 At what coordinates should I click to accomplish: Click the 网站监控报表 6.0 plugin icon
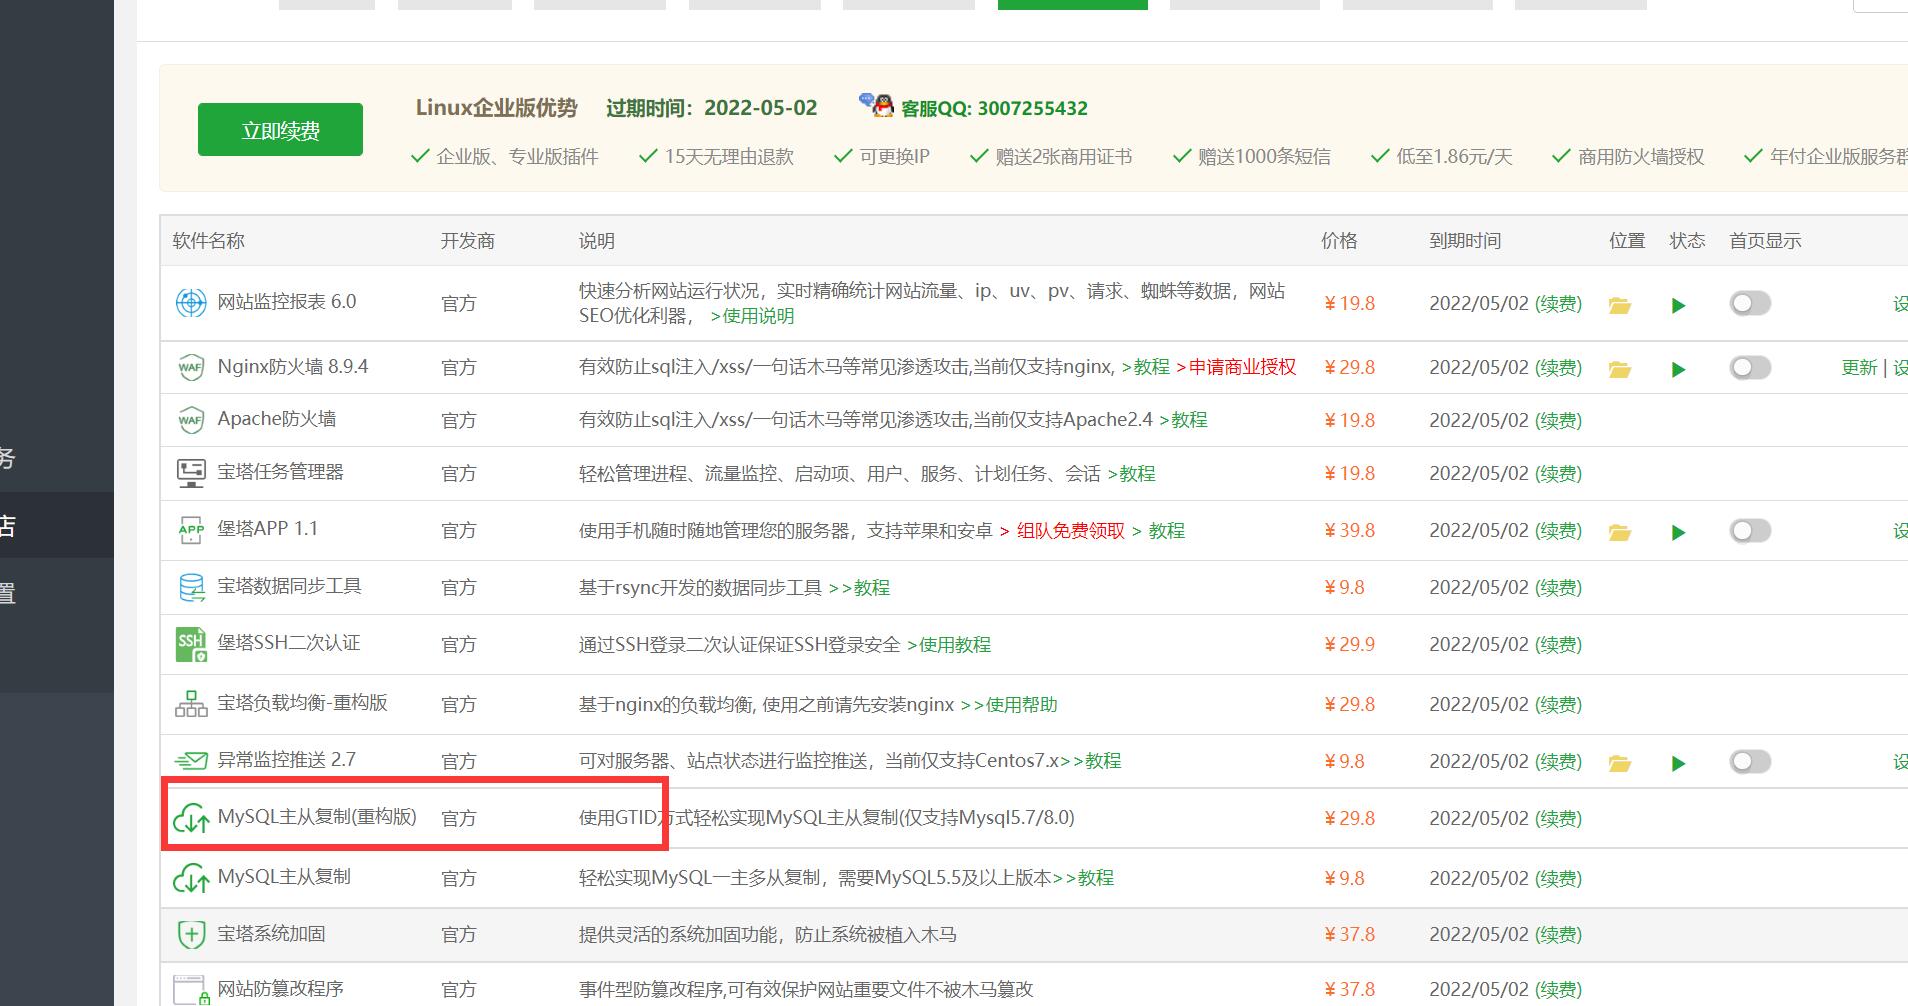191,302
